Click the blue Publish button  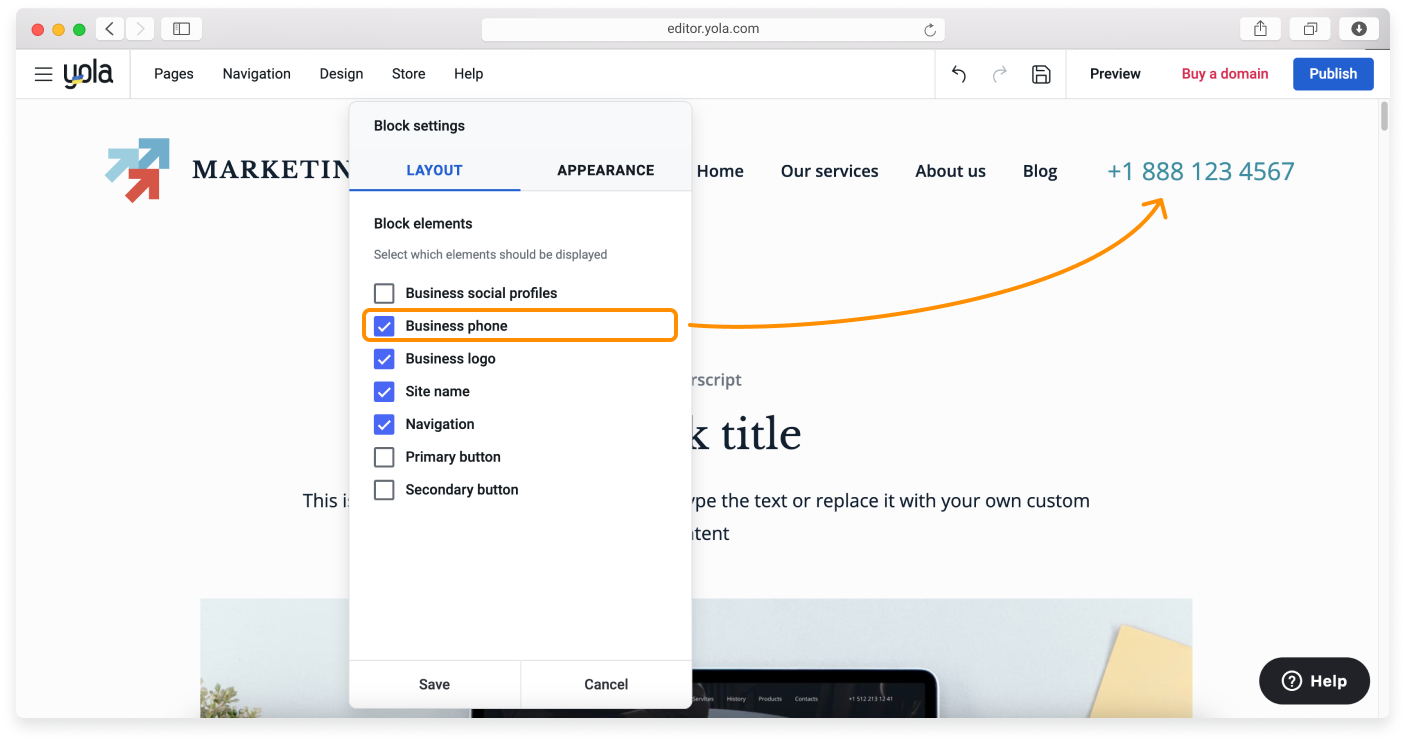click(x=1332, y=74)
